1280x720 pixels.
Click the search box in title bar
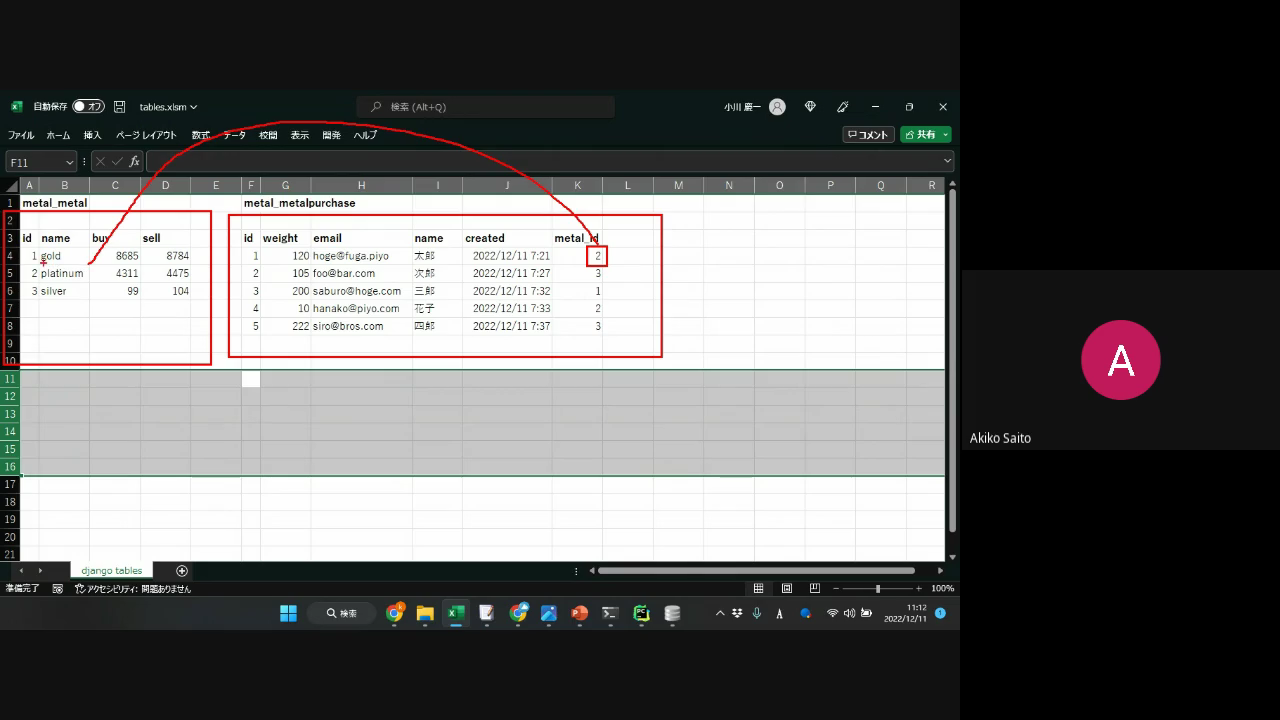485,107
